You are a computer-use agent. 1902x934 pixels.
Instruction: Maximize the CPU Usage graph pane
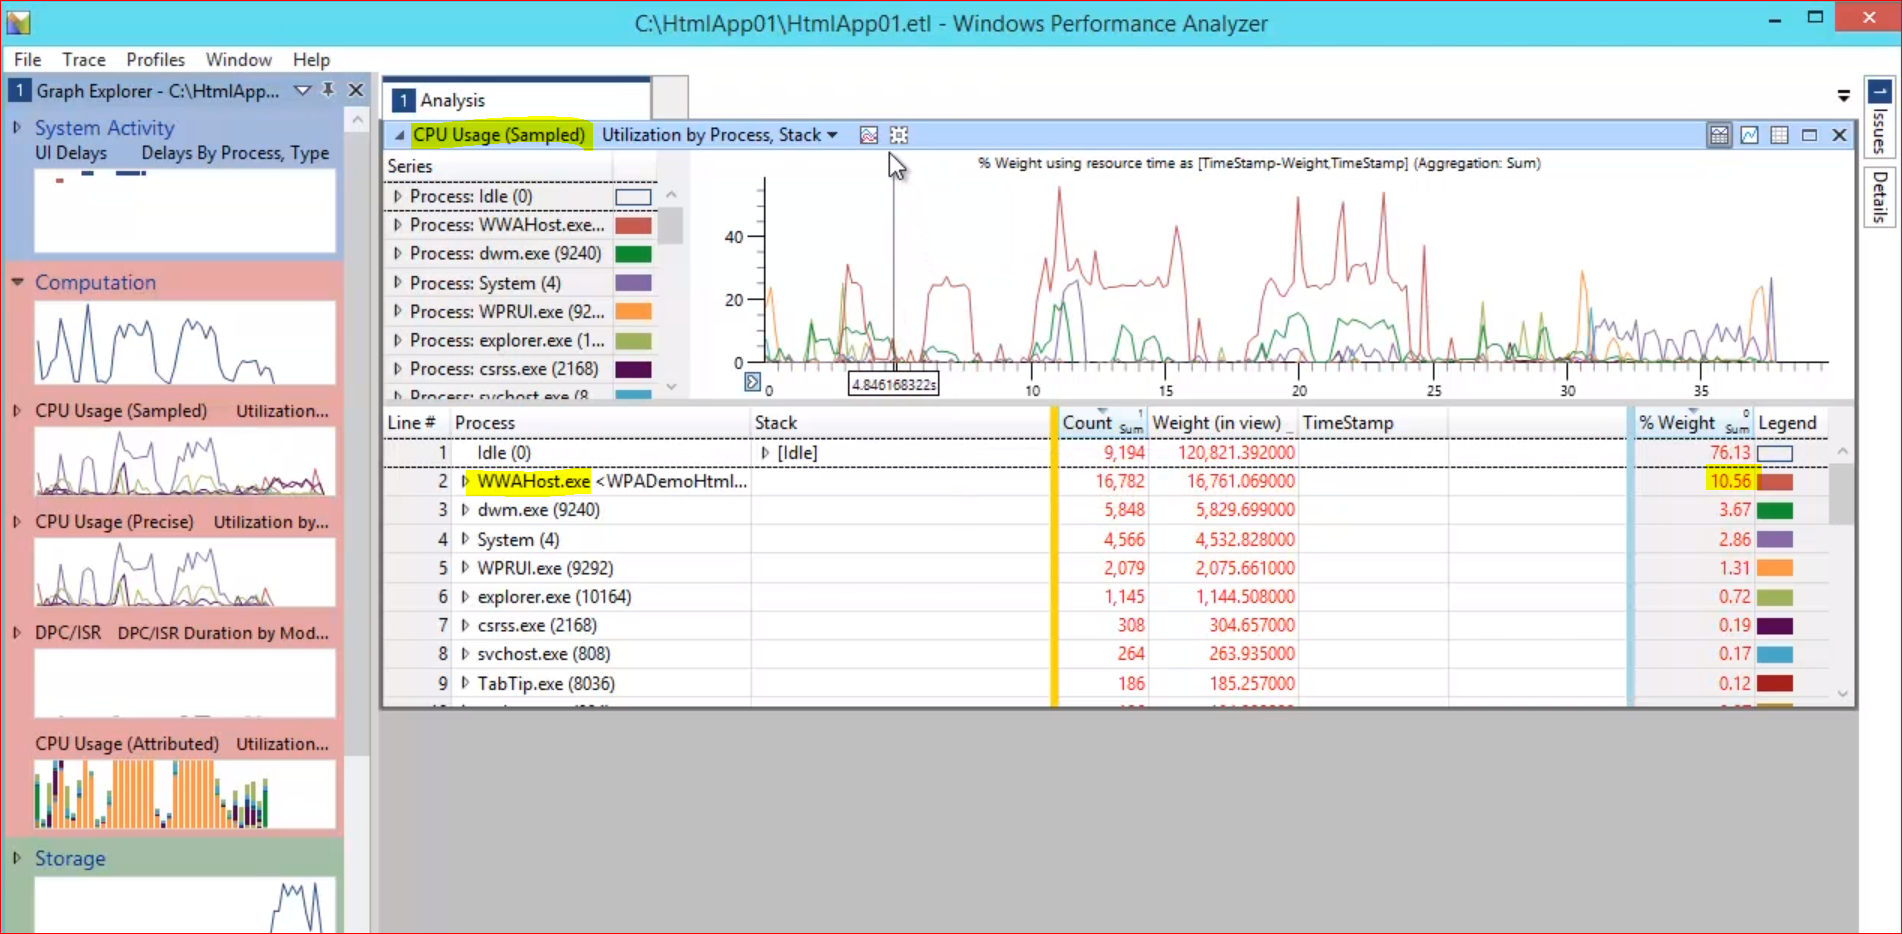(x=1809, y=135)
